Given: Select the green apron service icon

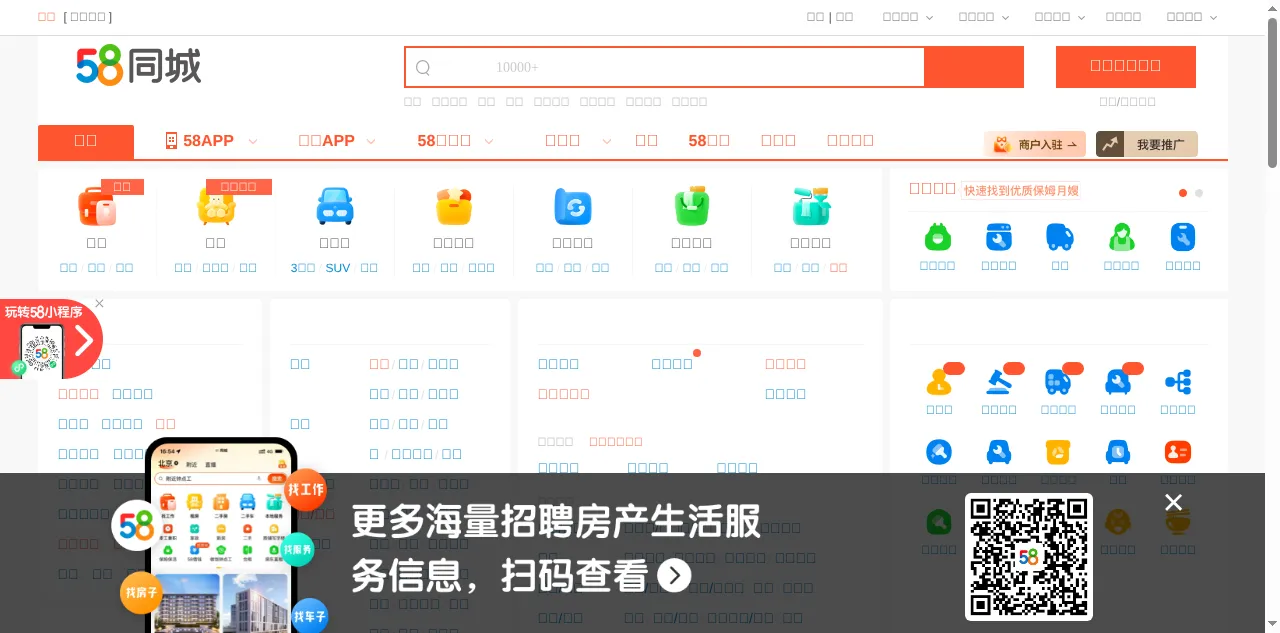Looking at the screenshot, I should click(938, 237).
